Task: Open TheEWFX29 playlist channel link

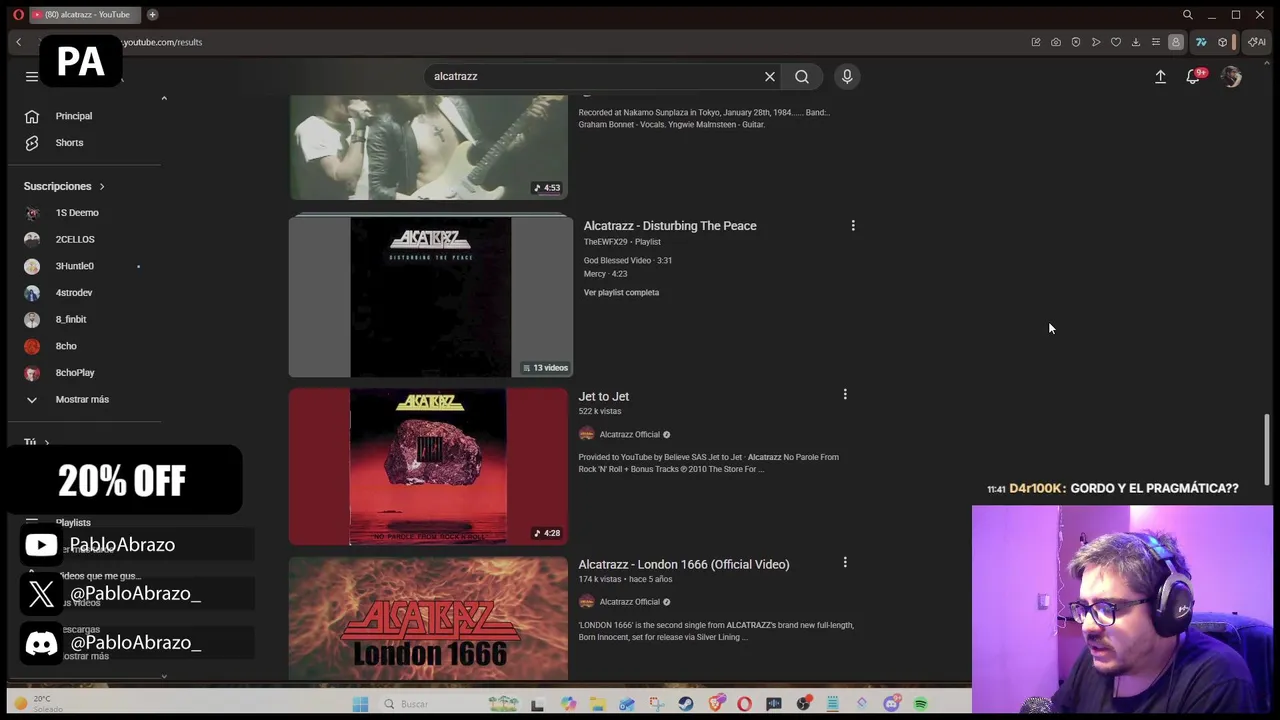Action: coord(605,242)
